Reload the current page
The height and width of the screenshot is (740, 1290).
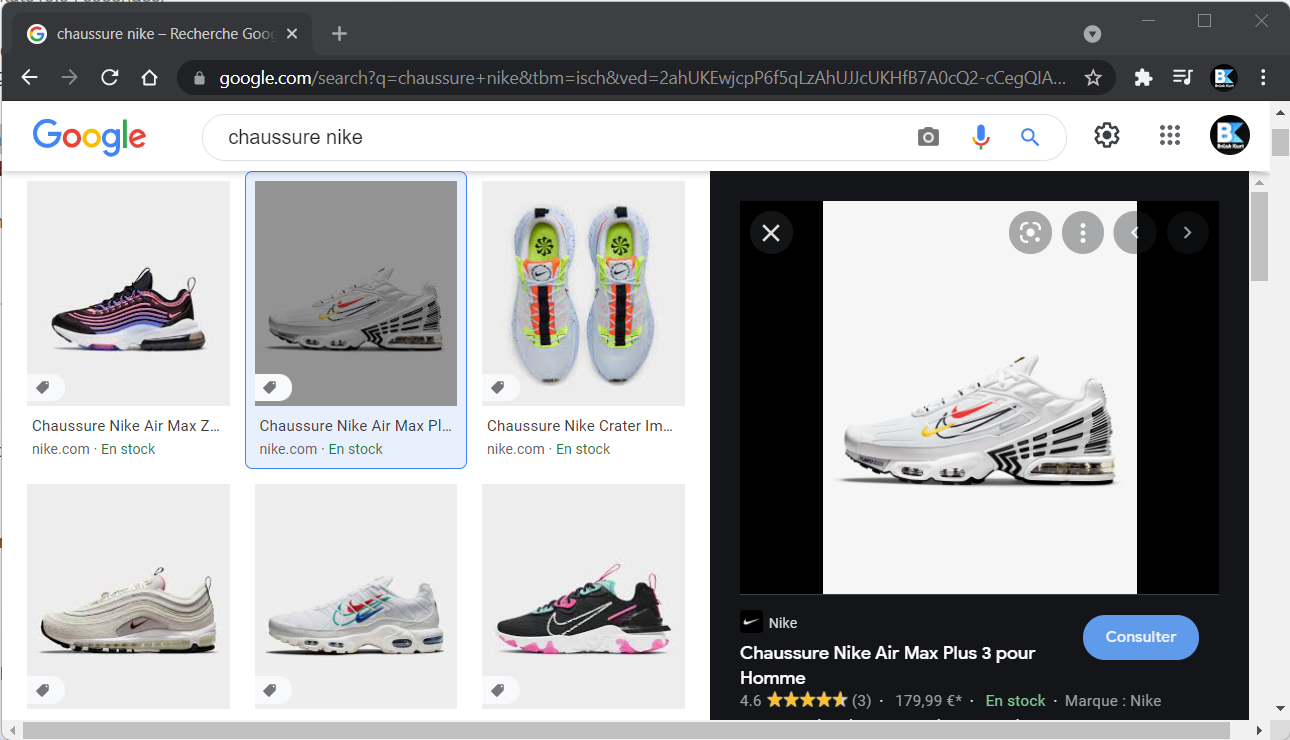[110, 77]
